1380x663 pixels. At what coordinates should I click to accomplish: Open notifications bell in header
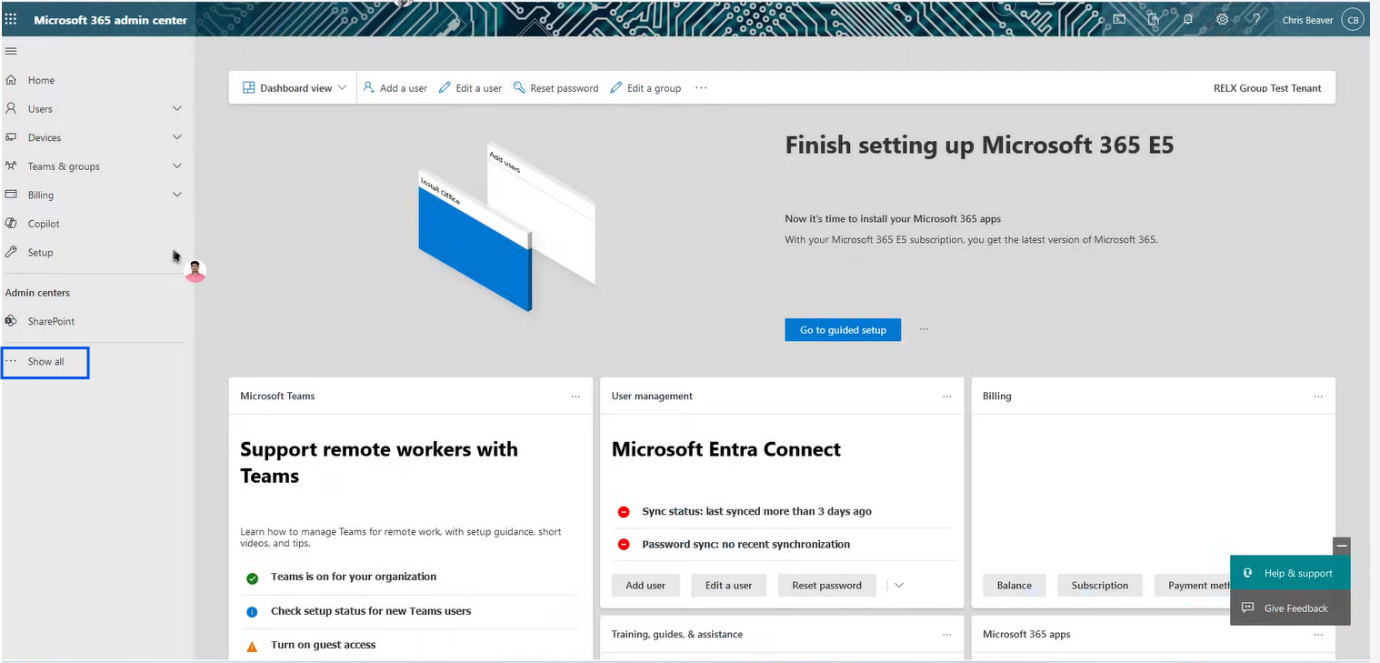click(x=1187, y=19)
